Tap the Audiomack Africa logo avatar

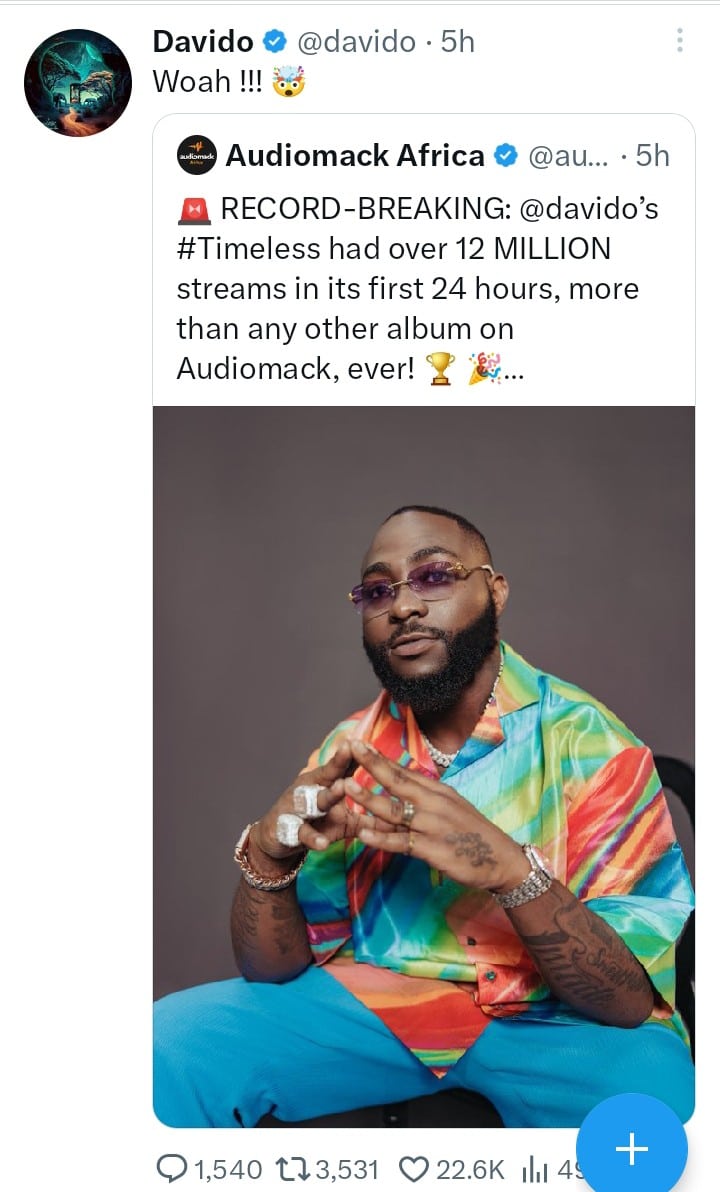coord(197,155)
